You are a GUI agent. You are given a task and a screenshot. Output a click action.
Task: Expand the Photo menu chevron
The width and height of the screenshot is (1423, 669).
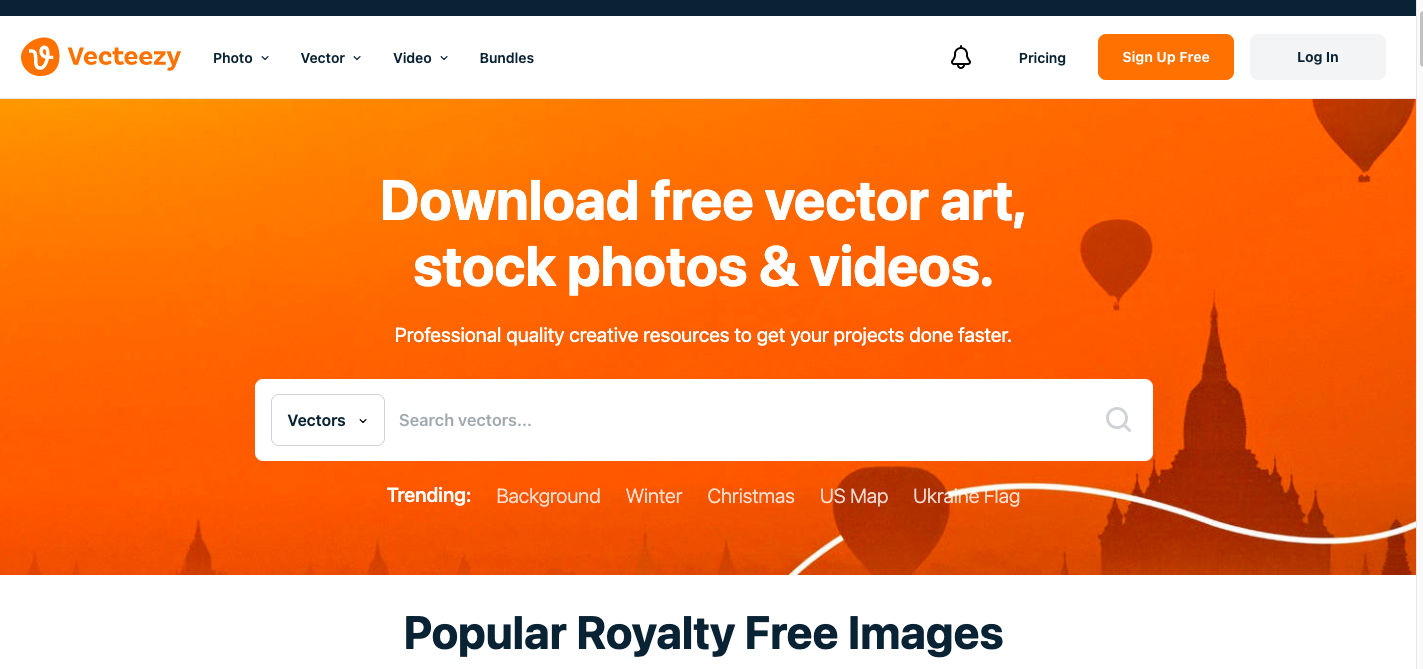point(265,58)
